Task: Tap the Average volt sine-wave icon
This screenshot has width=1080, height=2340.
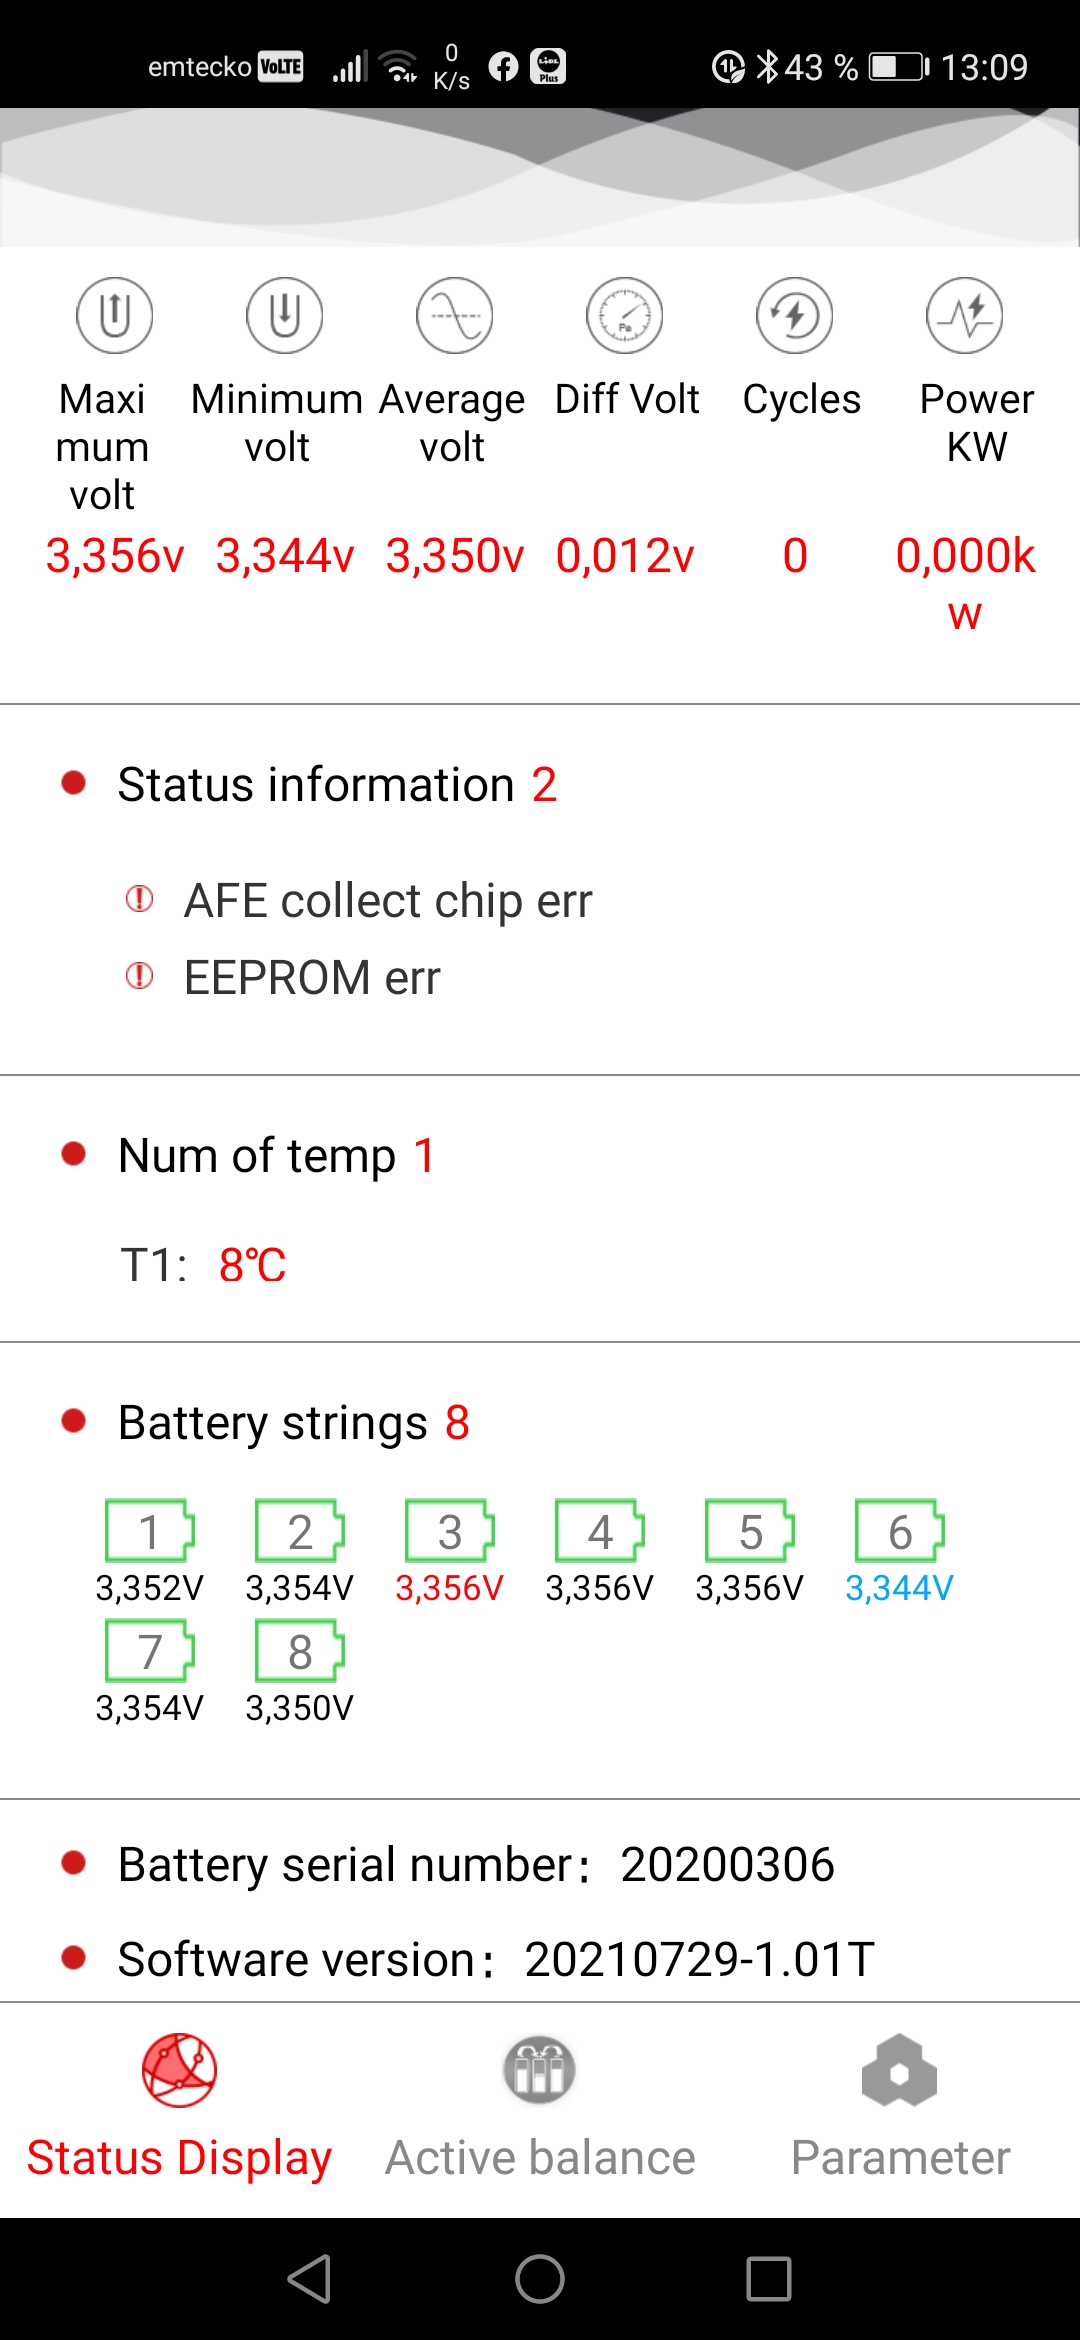Action: 455,315
